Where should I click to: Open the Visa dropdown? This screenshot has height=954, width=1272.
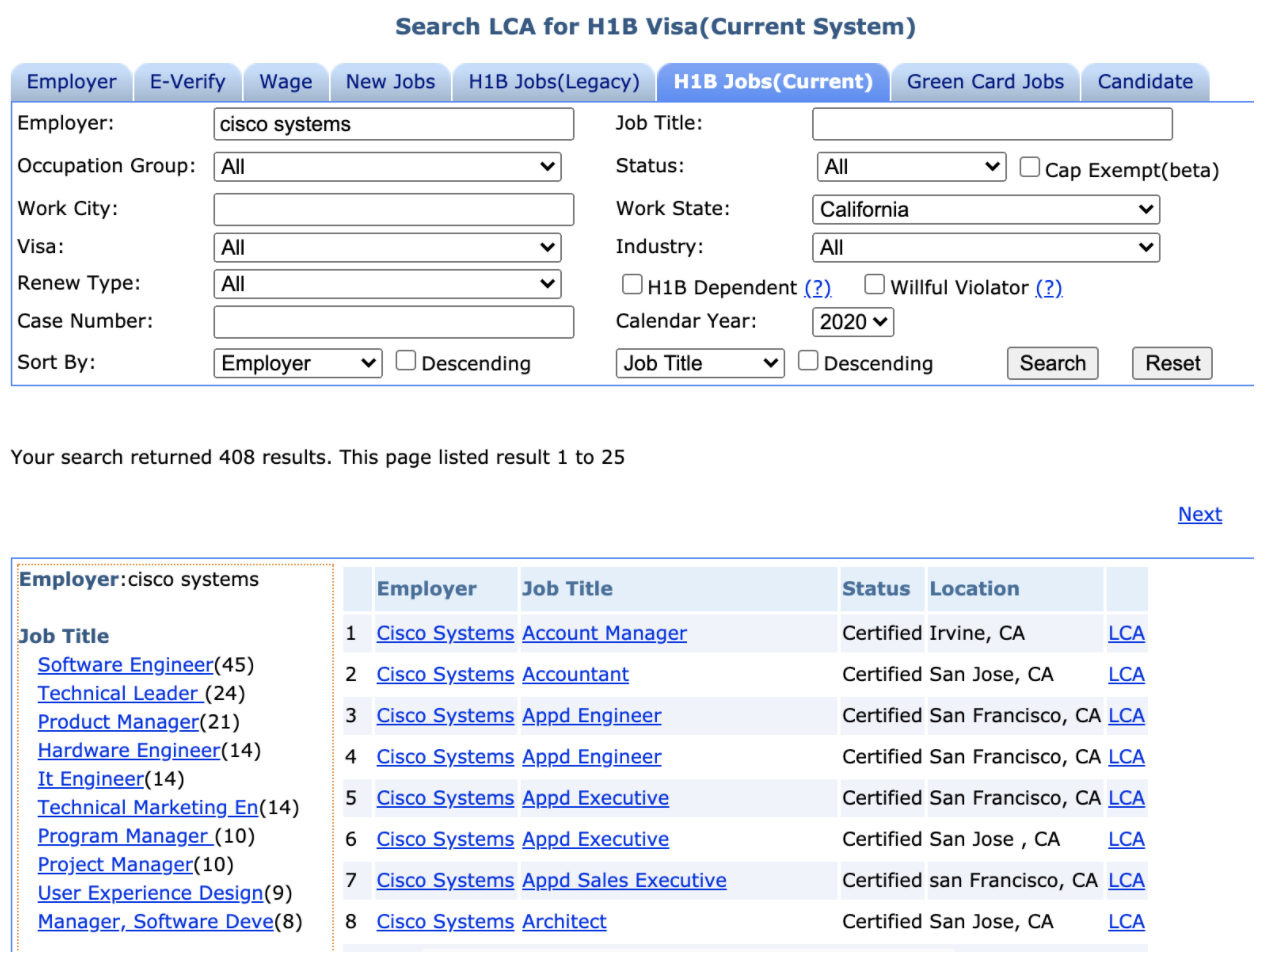(x=387, y=248)
